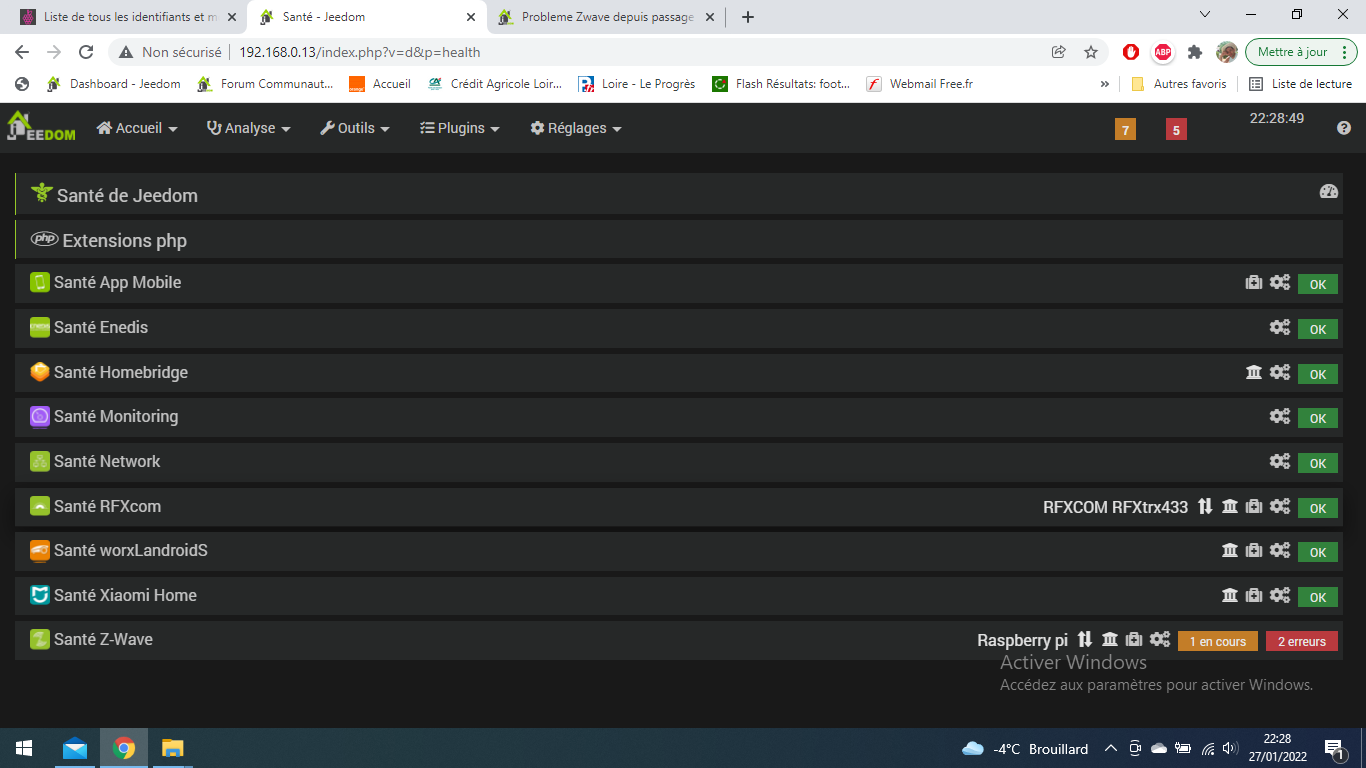The image size is (1366, 768).
Task: Open the Plugins dropdown menu
Action: pos(459,128)
